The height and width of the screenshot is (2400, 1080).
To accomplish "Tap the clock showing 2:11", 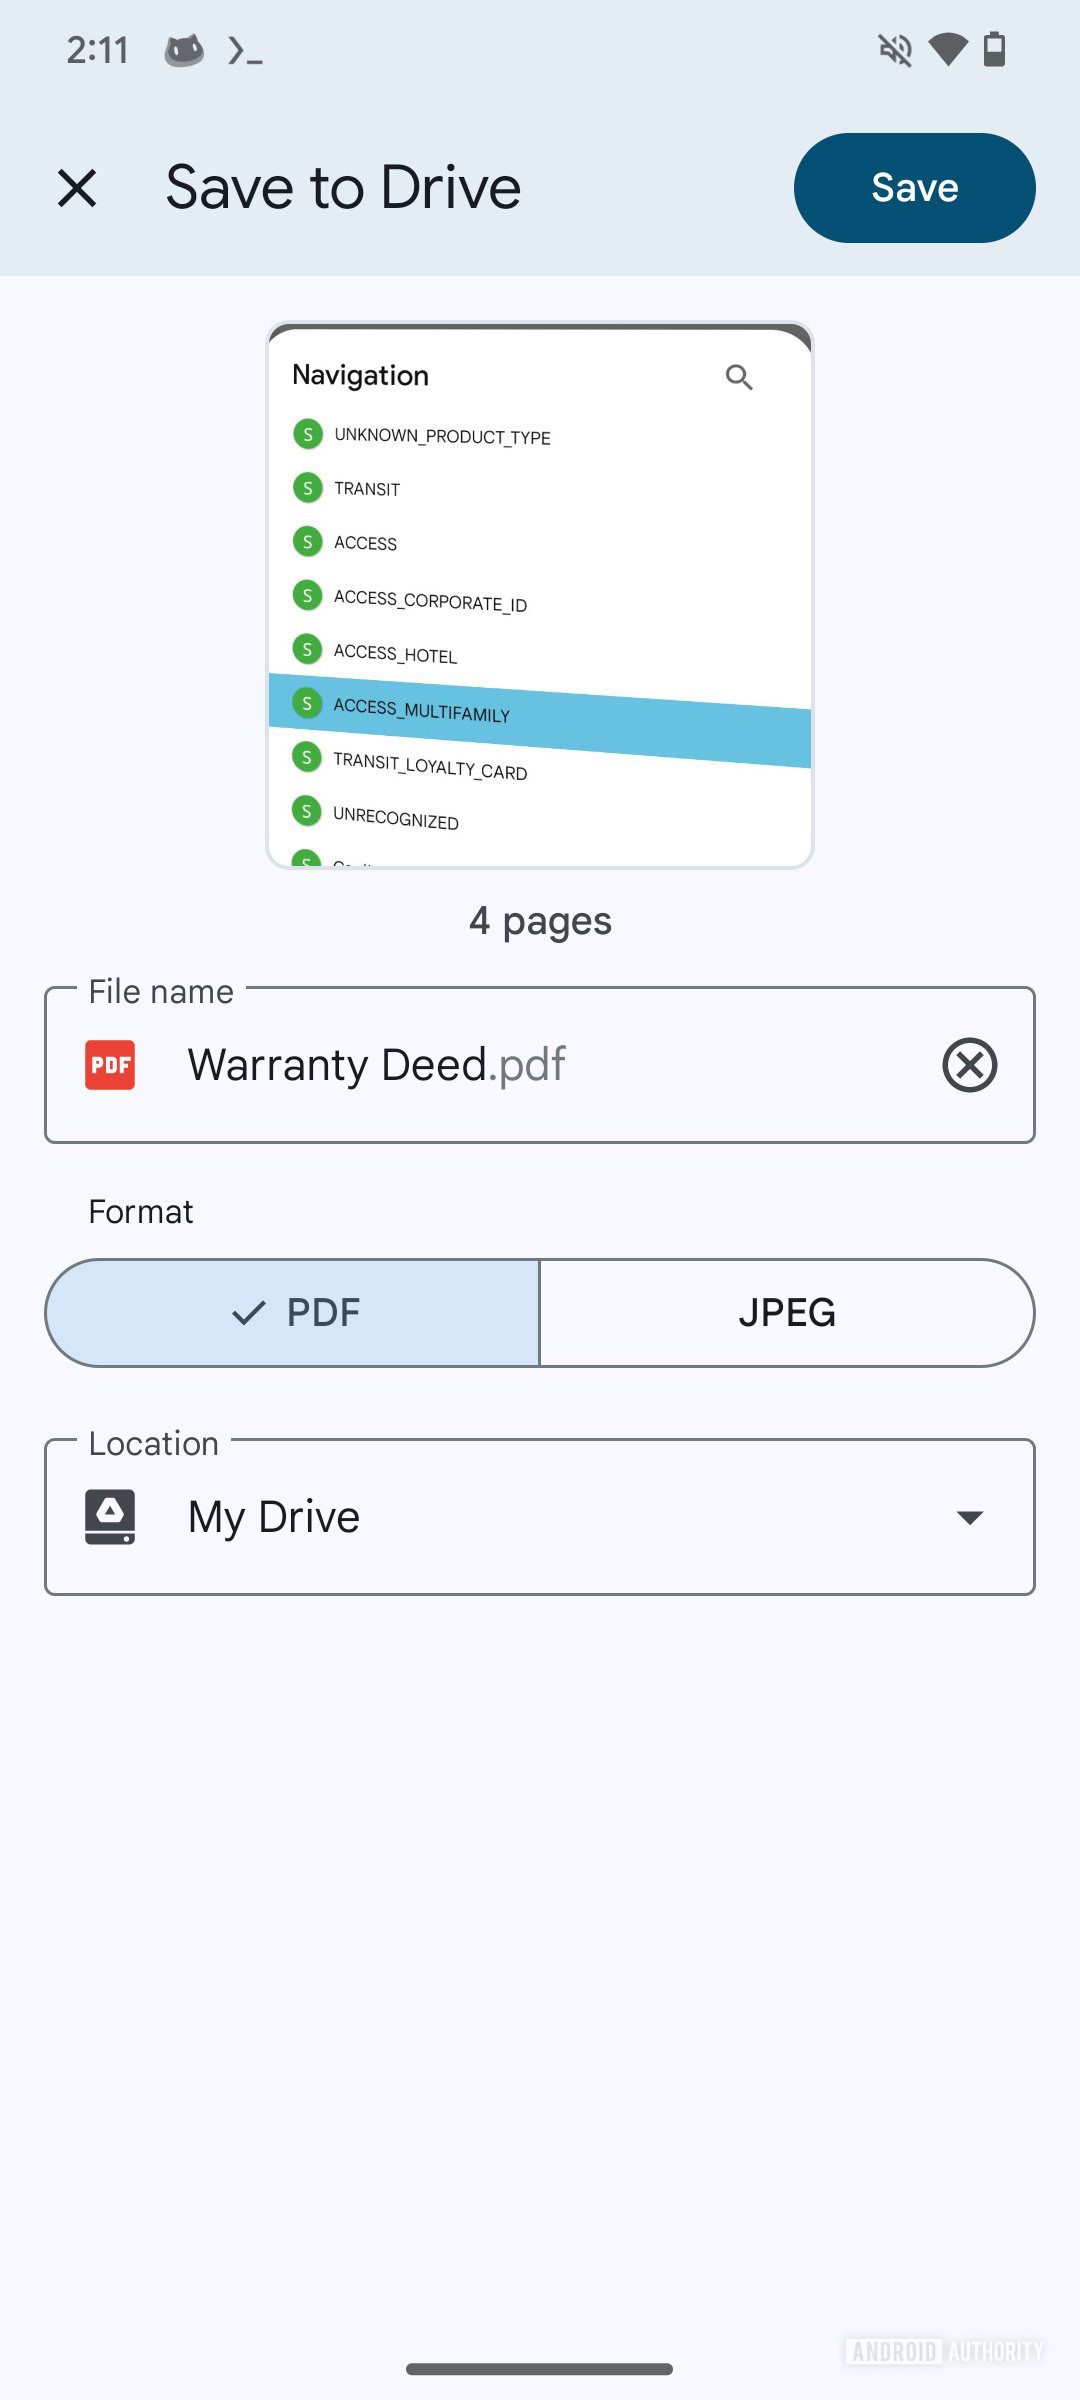I will pos(97,50).
